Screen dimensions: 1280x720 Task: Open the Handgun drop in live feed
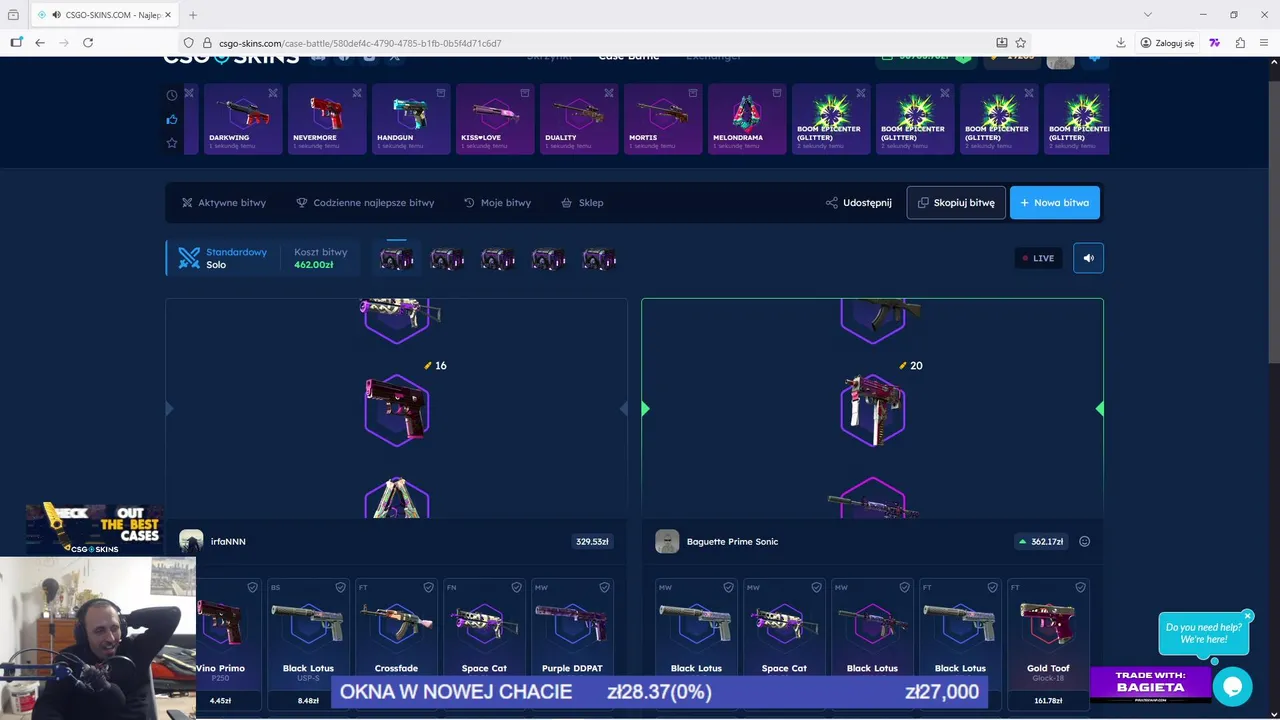(411, 119)
